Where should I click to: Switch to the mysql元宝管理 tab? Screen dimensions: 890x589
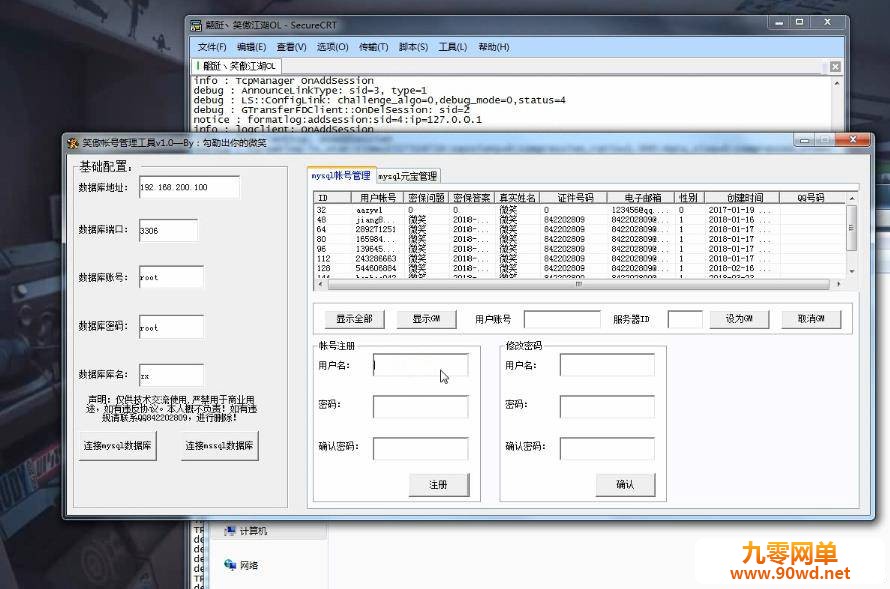(x=408, y=176)
